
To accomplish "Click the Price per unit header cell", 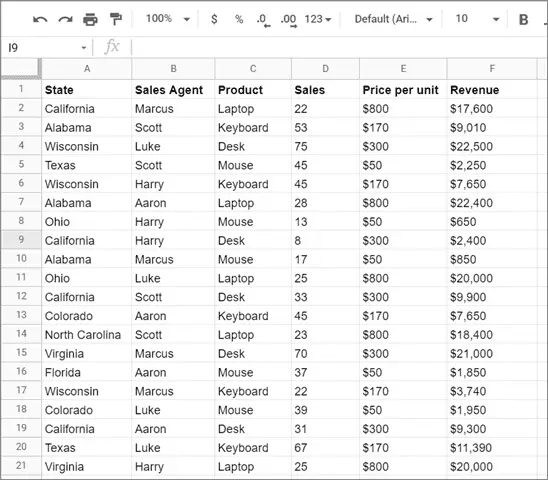I will coord(403,90).
